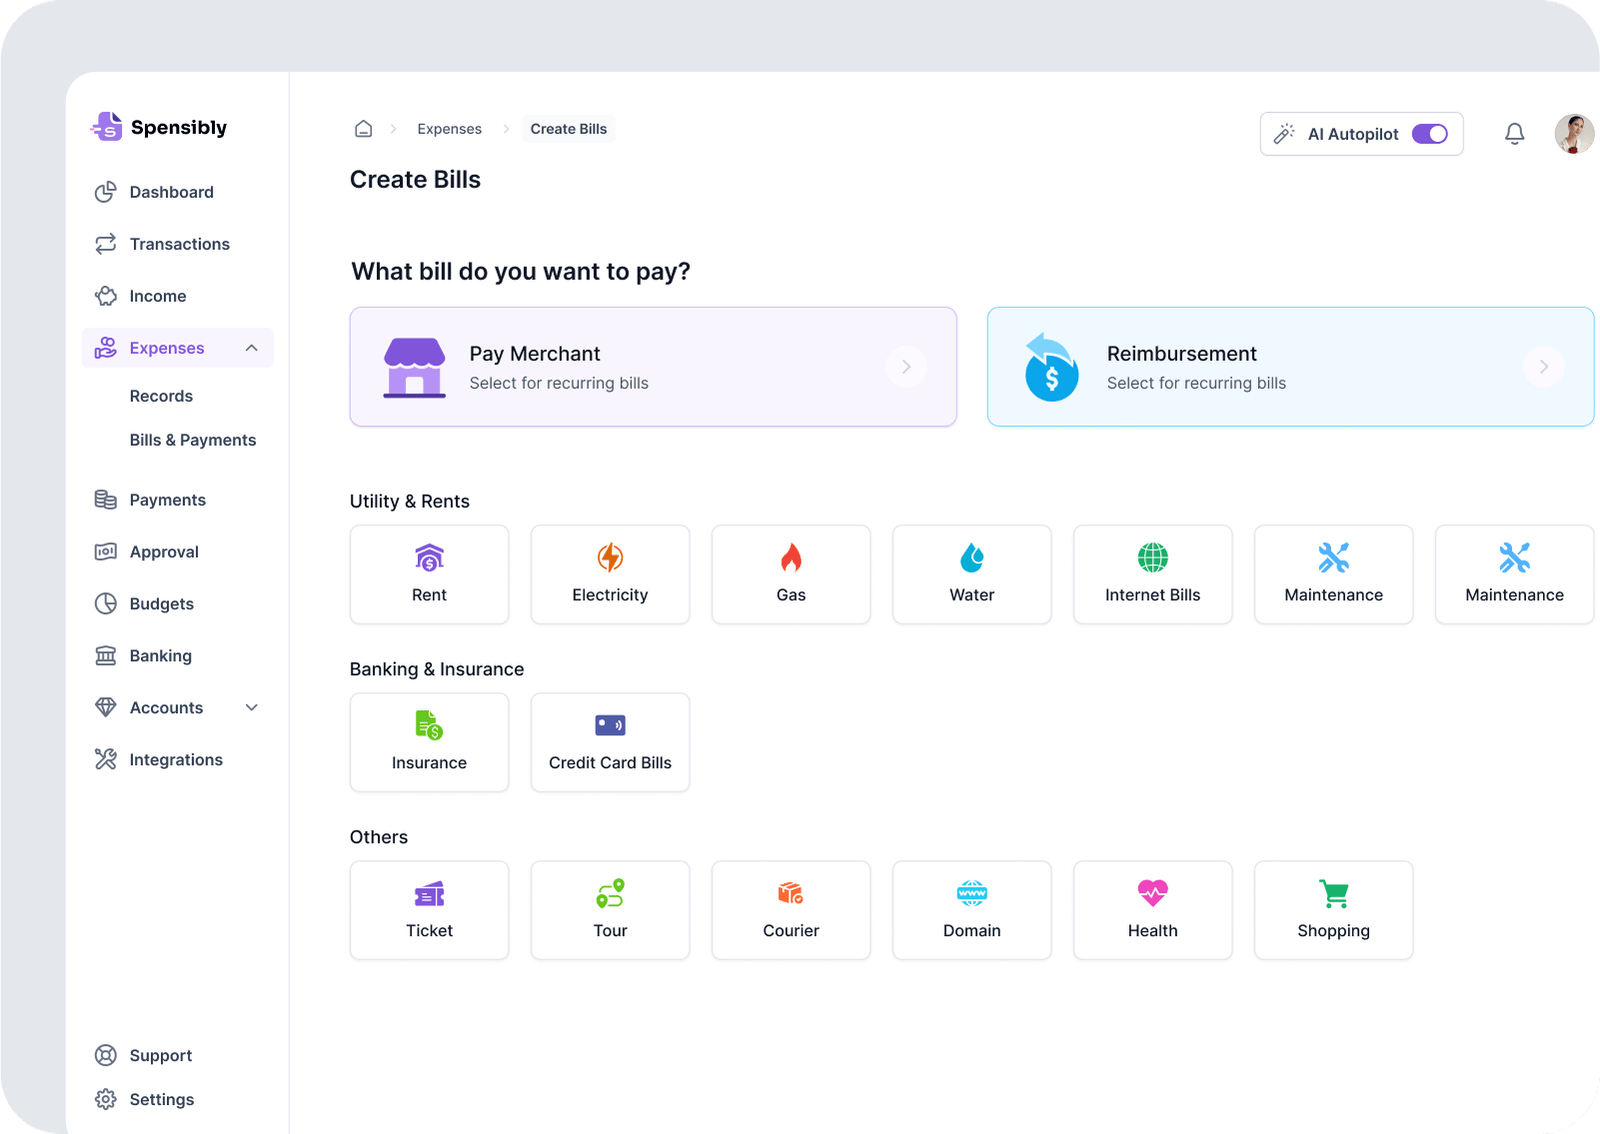Image resolution: width=1600 pixels, height=1134 pixels.
Task: Open the Internet Bills category
Action: (1152, 575)
